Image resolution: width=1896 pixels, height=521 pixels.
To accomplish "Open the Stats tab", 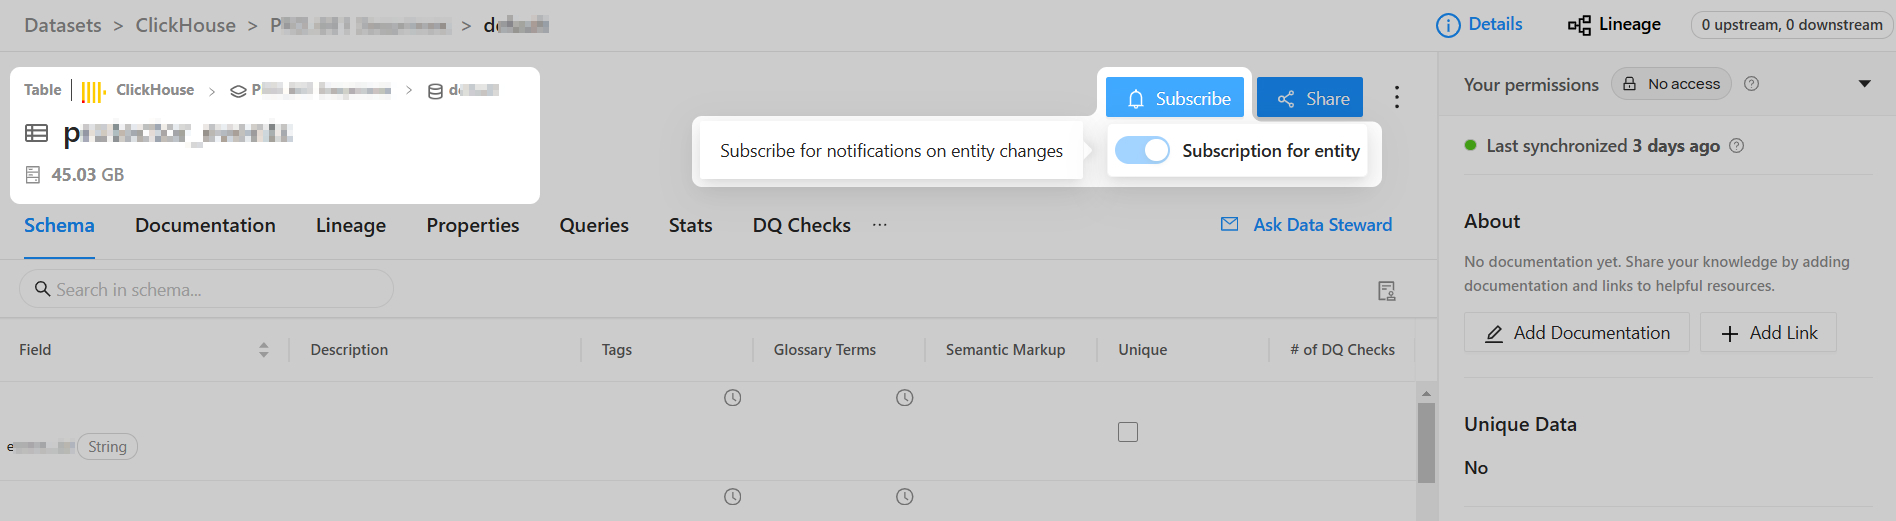I will point(690,226).
